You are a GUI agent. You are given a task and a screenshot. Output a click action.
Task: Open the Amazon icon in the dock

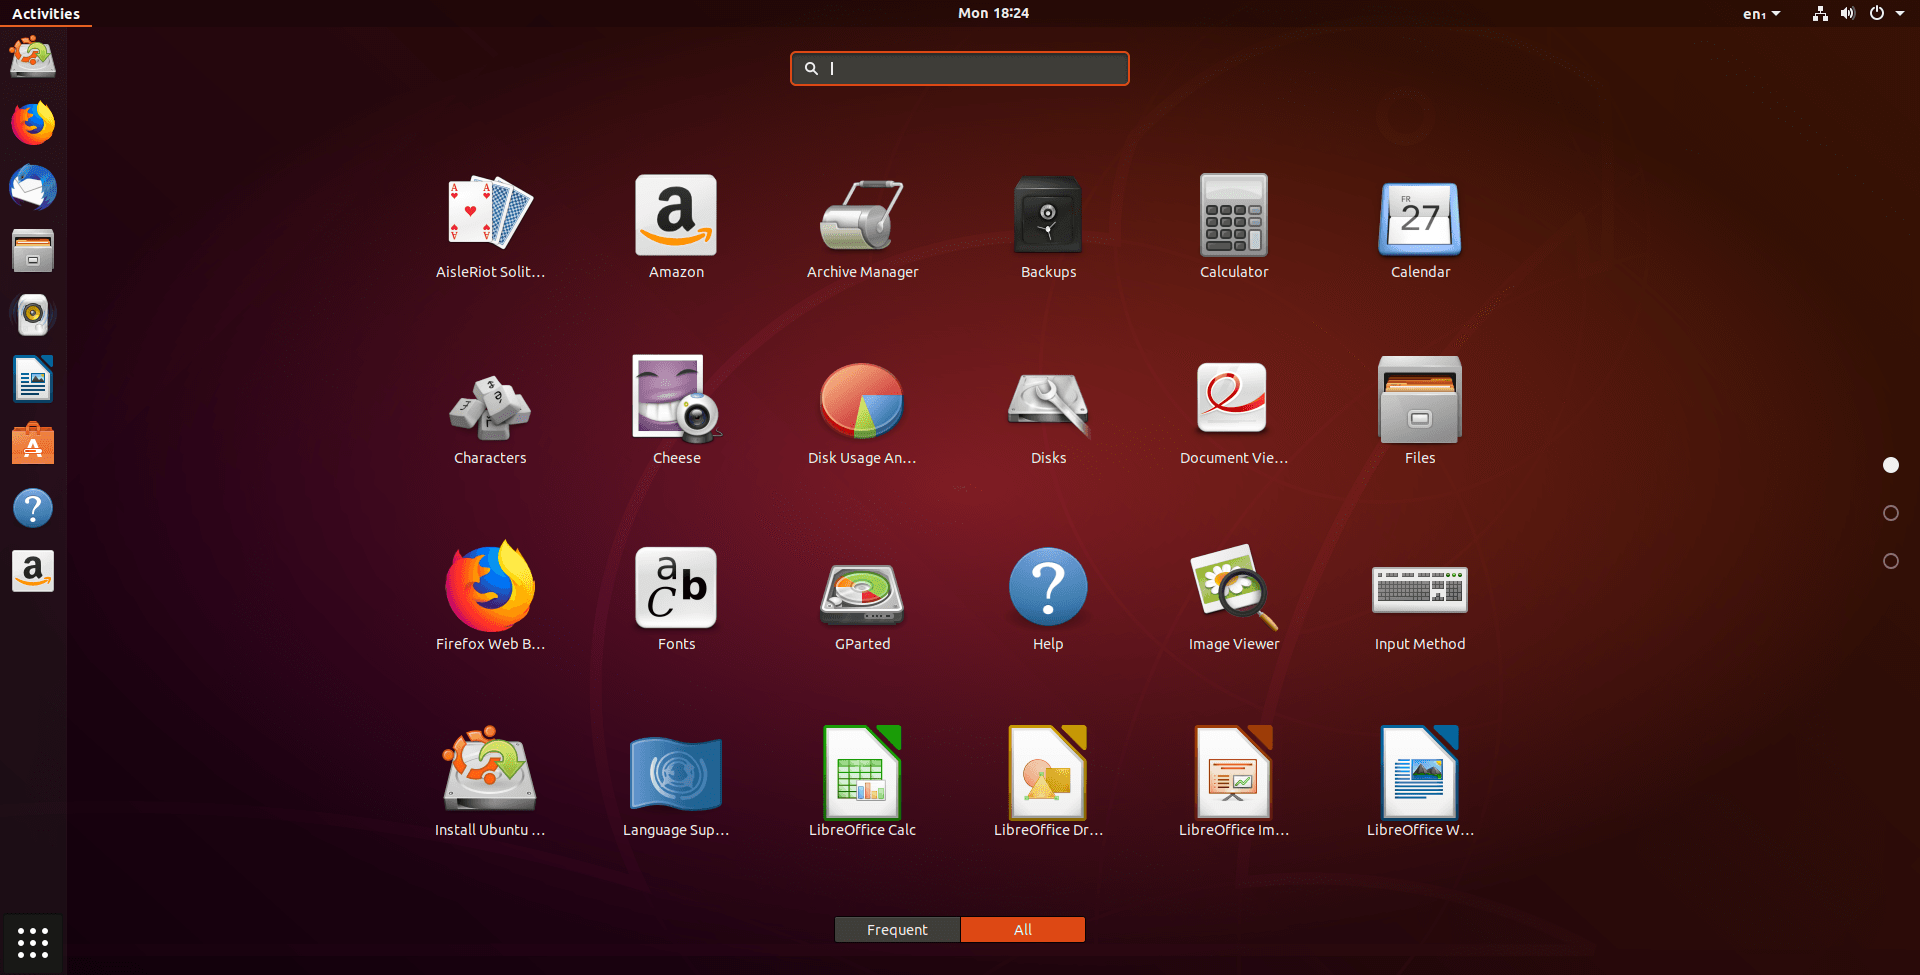[x=33, y=572]
